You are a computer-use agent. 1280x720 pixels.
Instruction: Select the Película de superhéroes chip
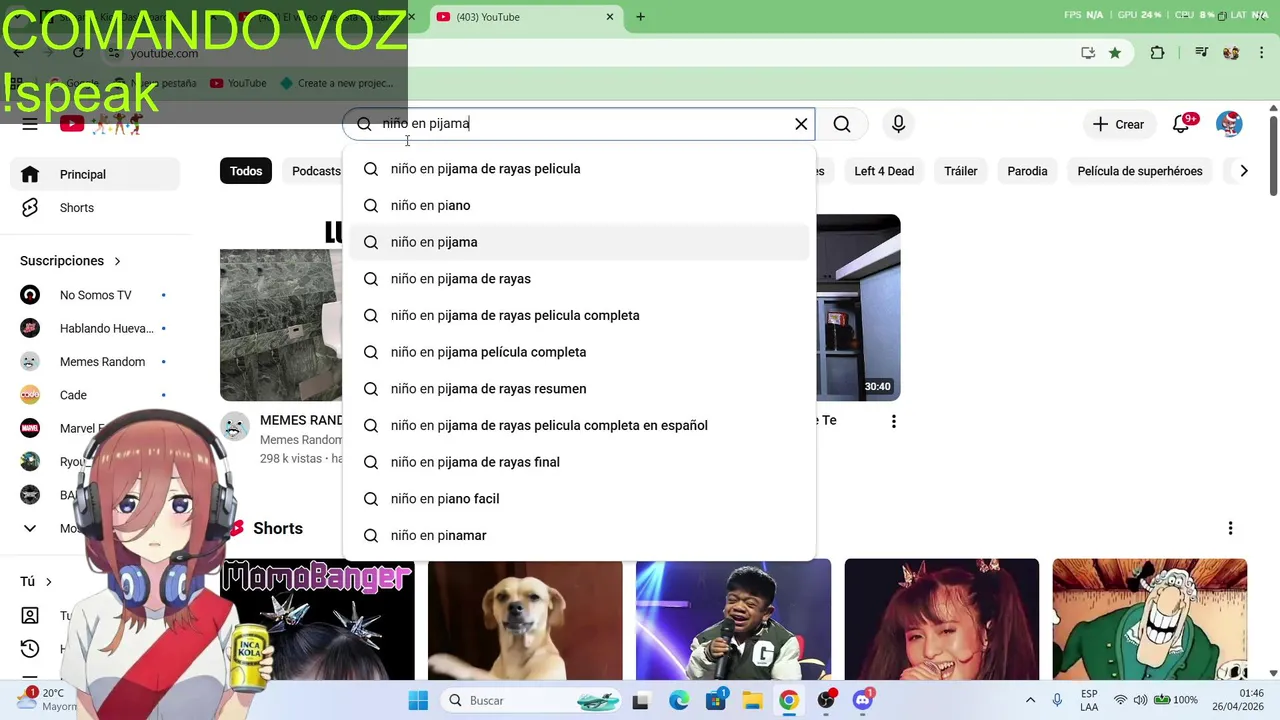[1140, 171]
